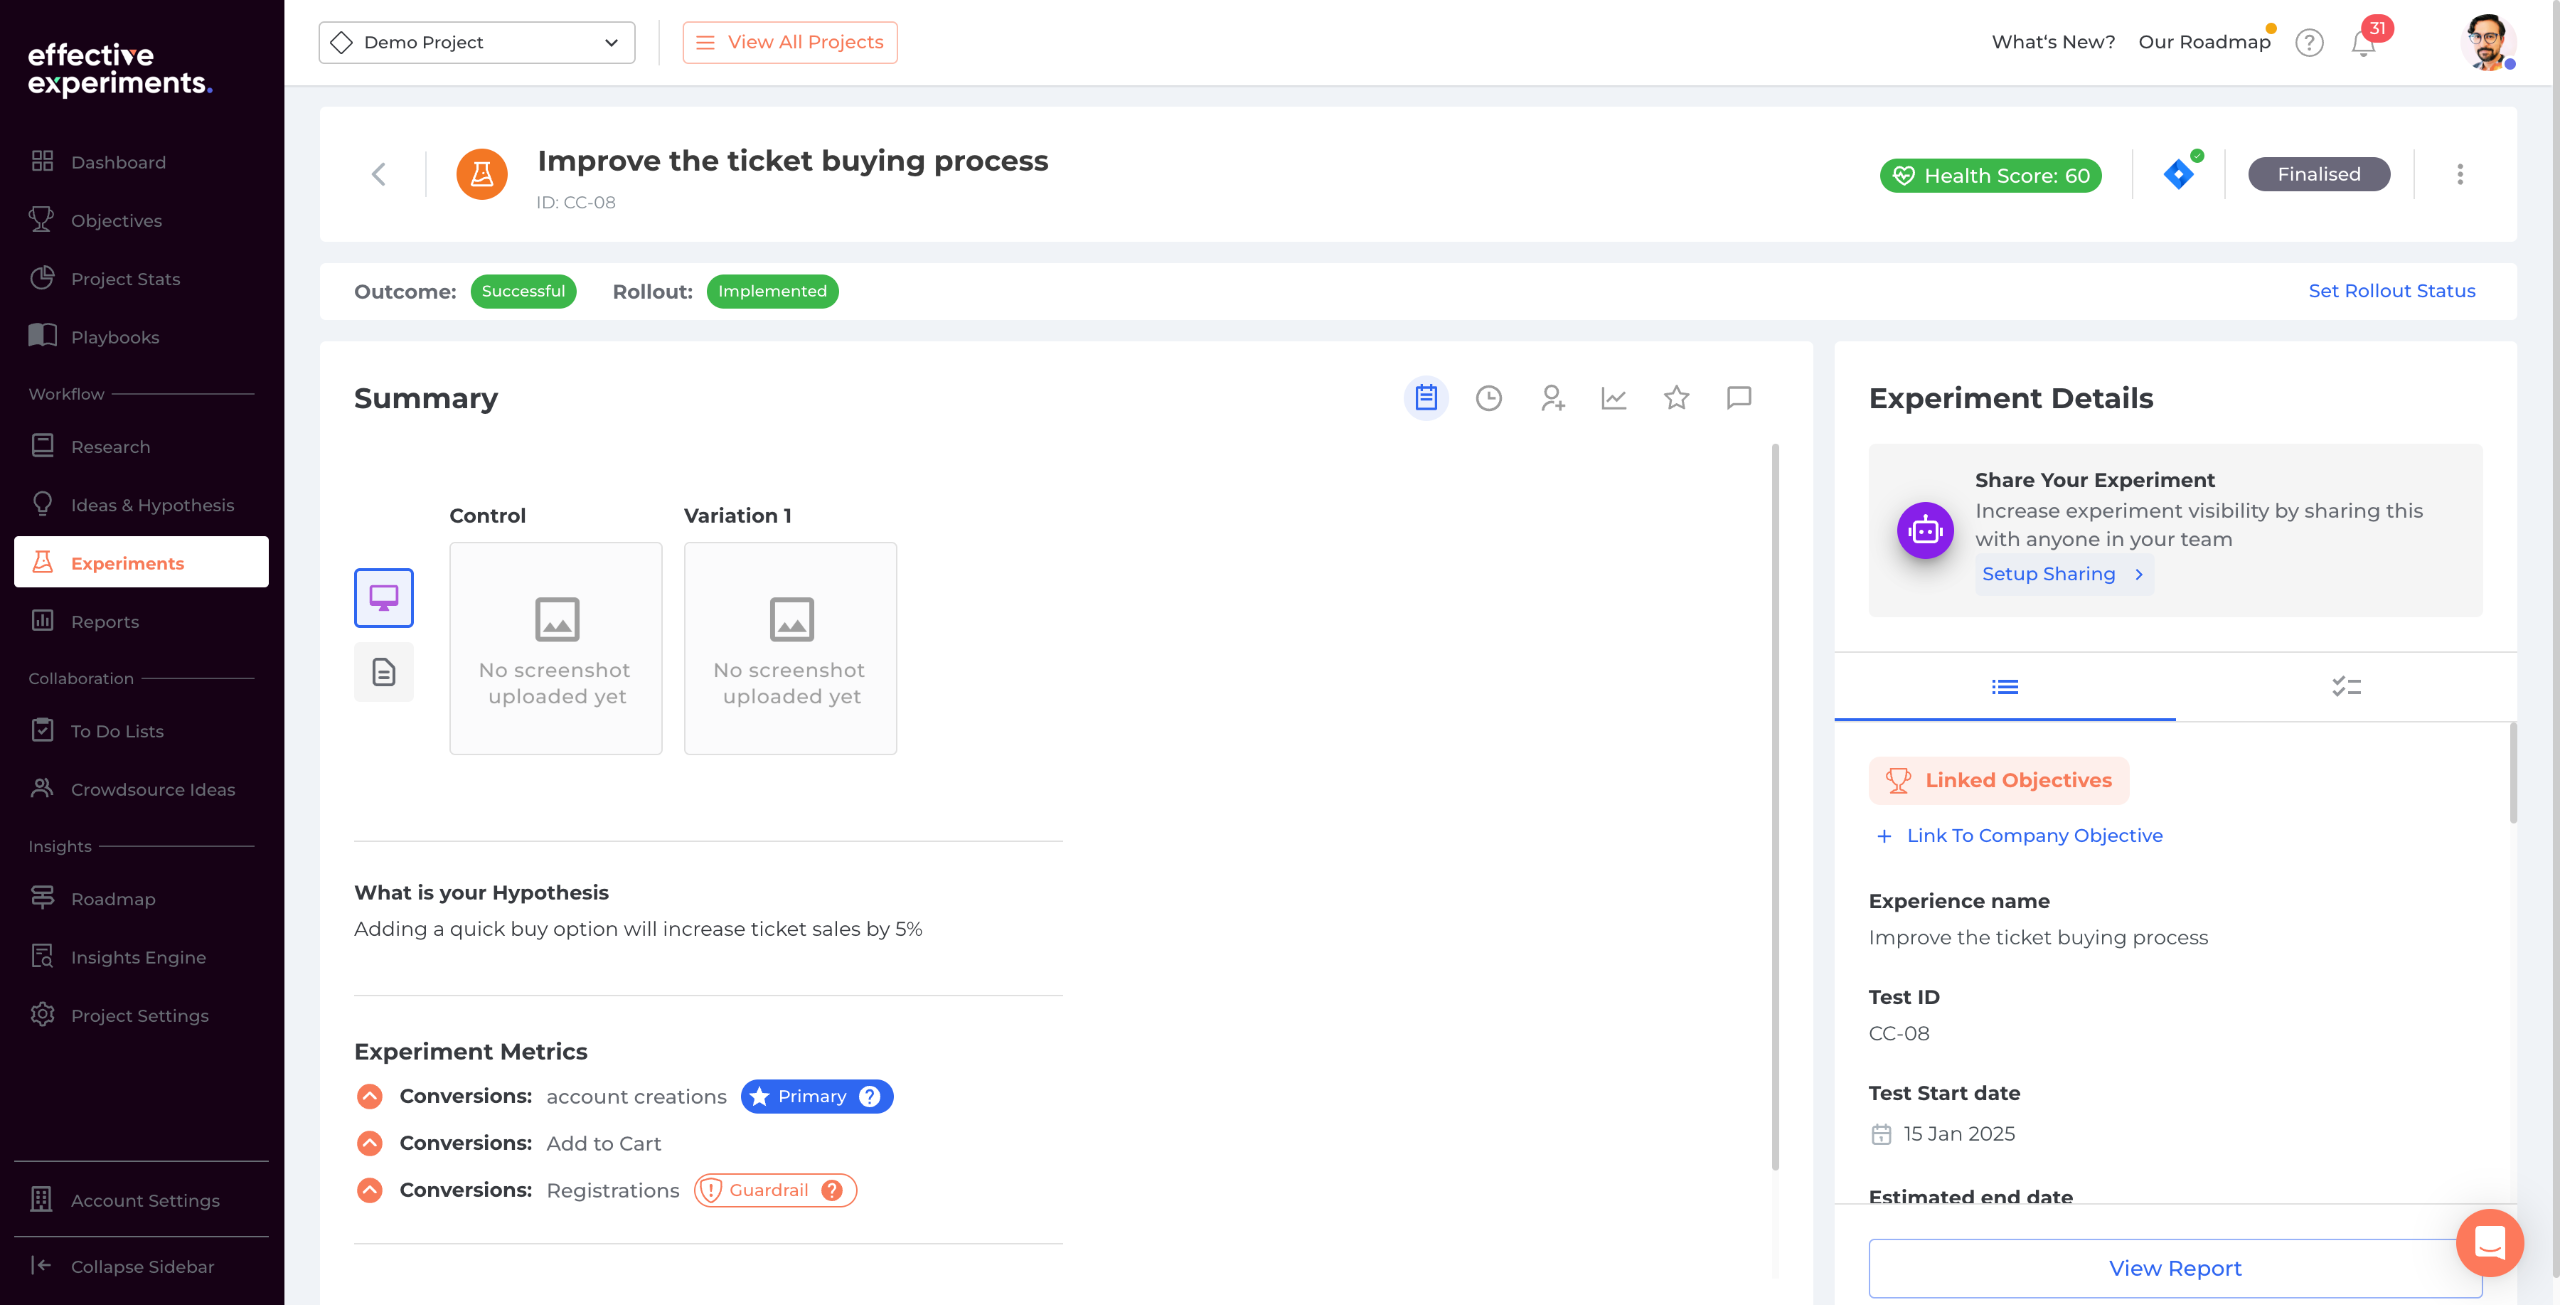Expand the Demo Project dropdown
Viewport: 2560px width, 1305px height.
tap(477, 43)
